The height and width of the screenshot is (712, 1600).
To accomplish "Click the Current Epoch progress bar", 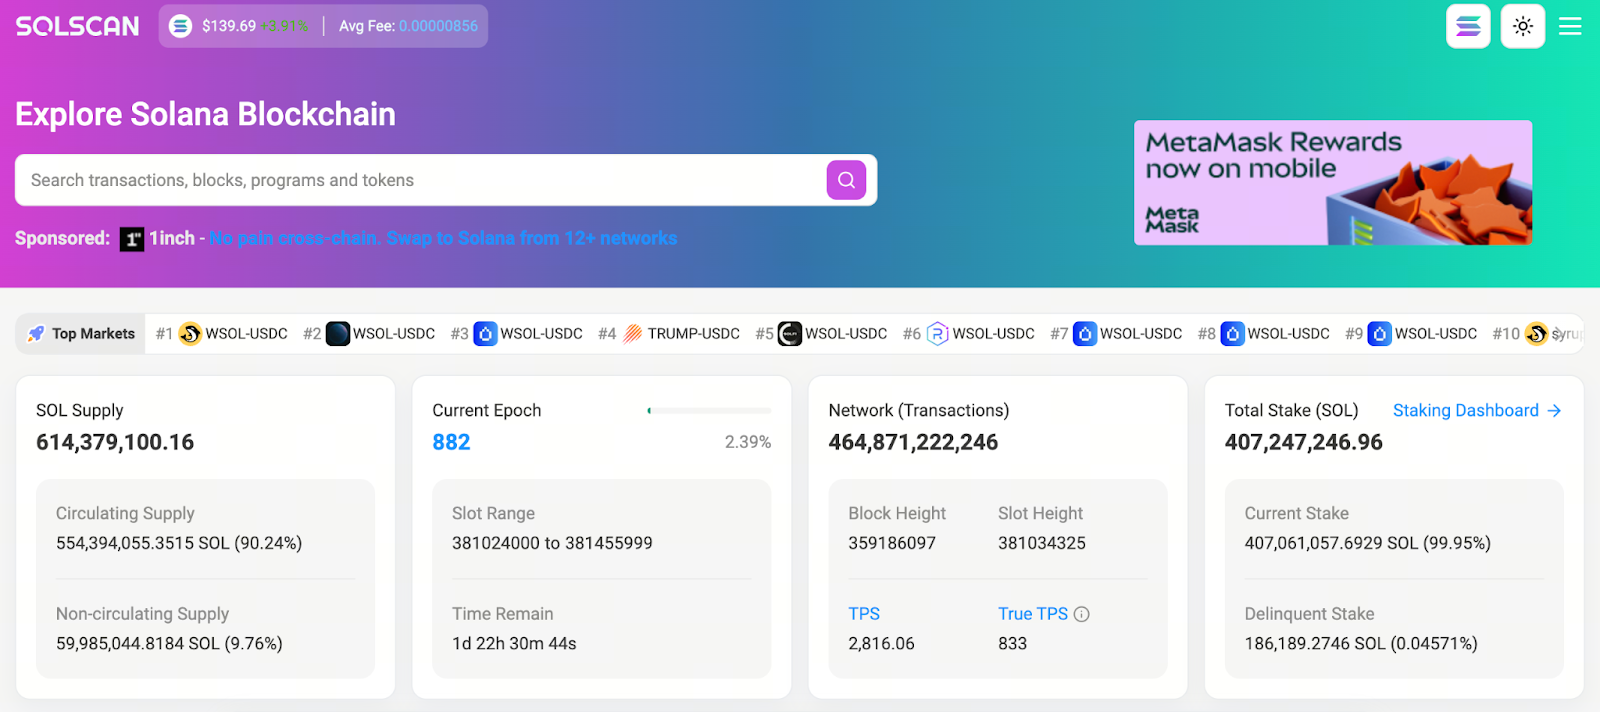I will tap(709, 411).
